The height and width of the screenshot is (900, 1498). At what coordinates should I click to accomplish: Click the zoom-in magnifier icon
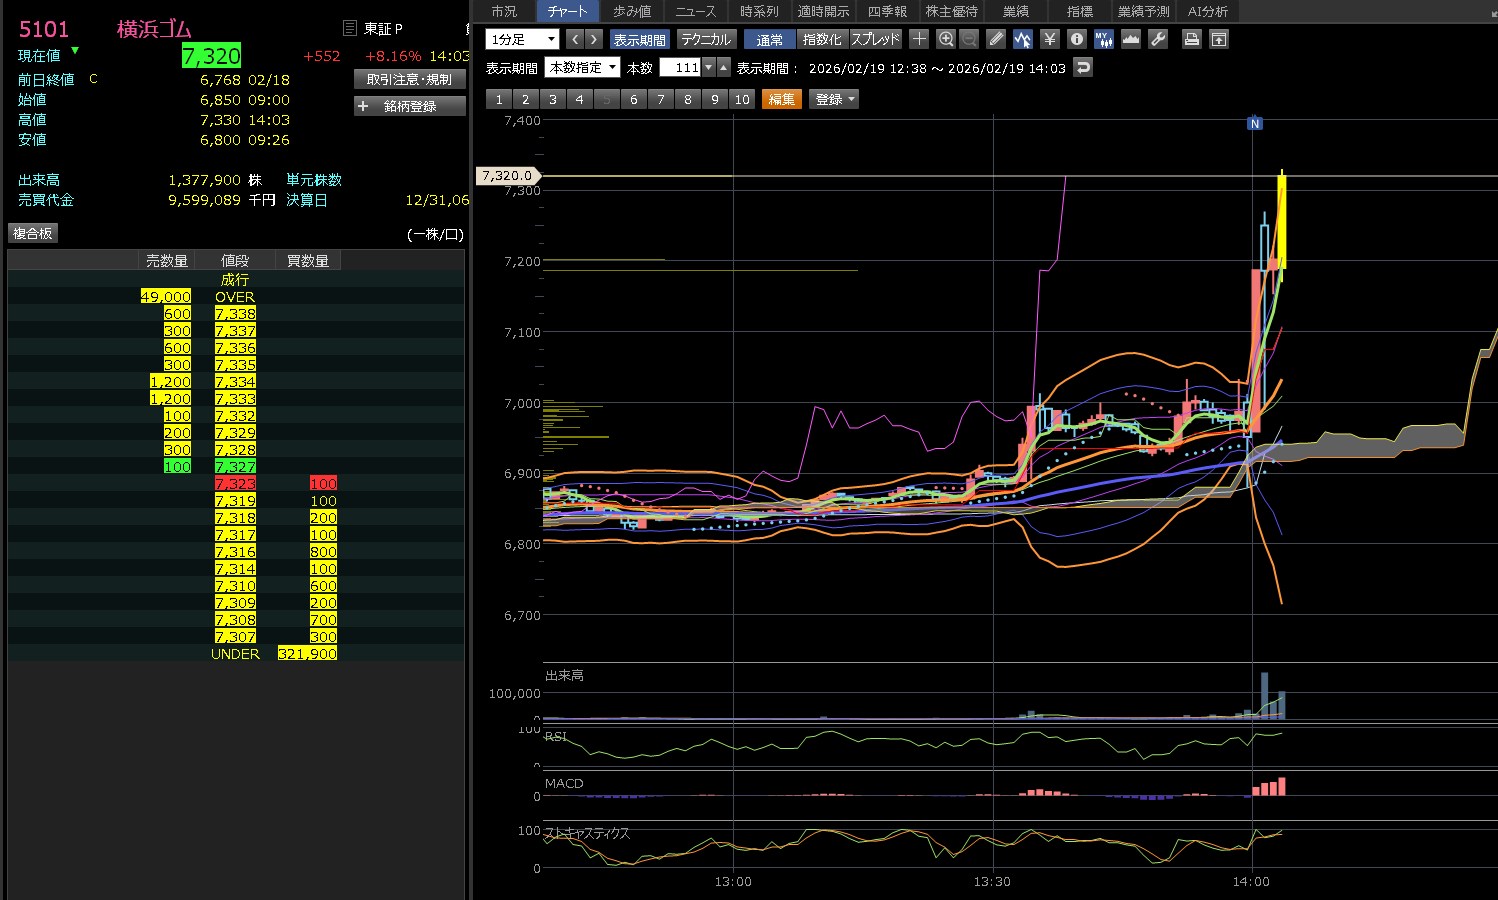coord(946,39)
